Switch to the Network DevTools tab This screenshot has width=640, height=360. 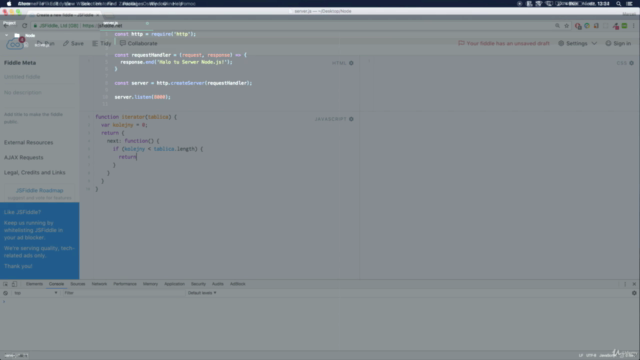point(99,284)
